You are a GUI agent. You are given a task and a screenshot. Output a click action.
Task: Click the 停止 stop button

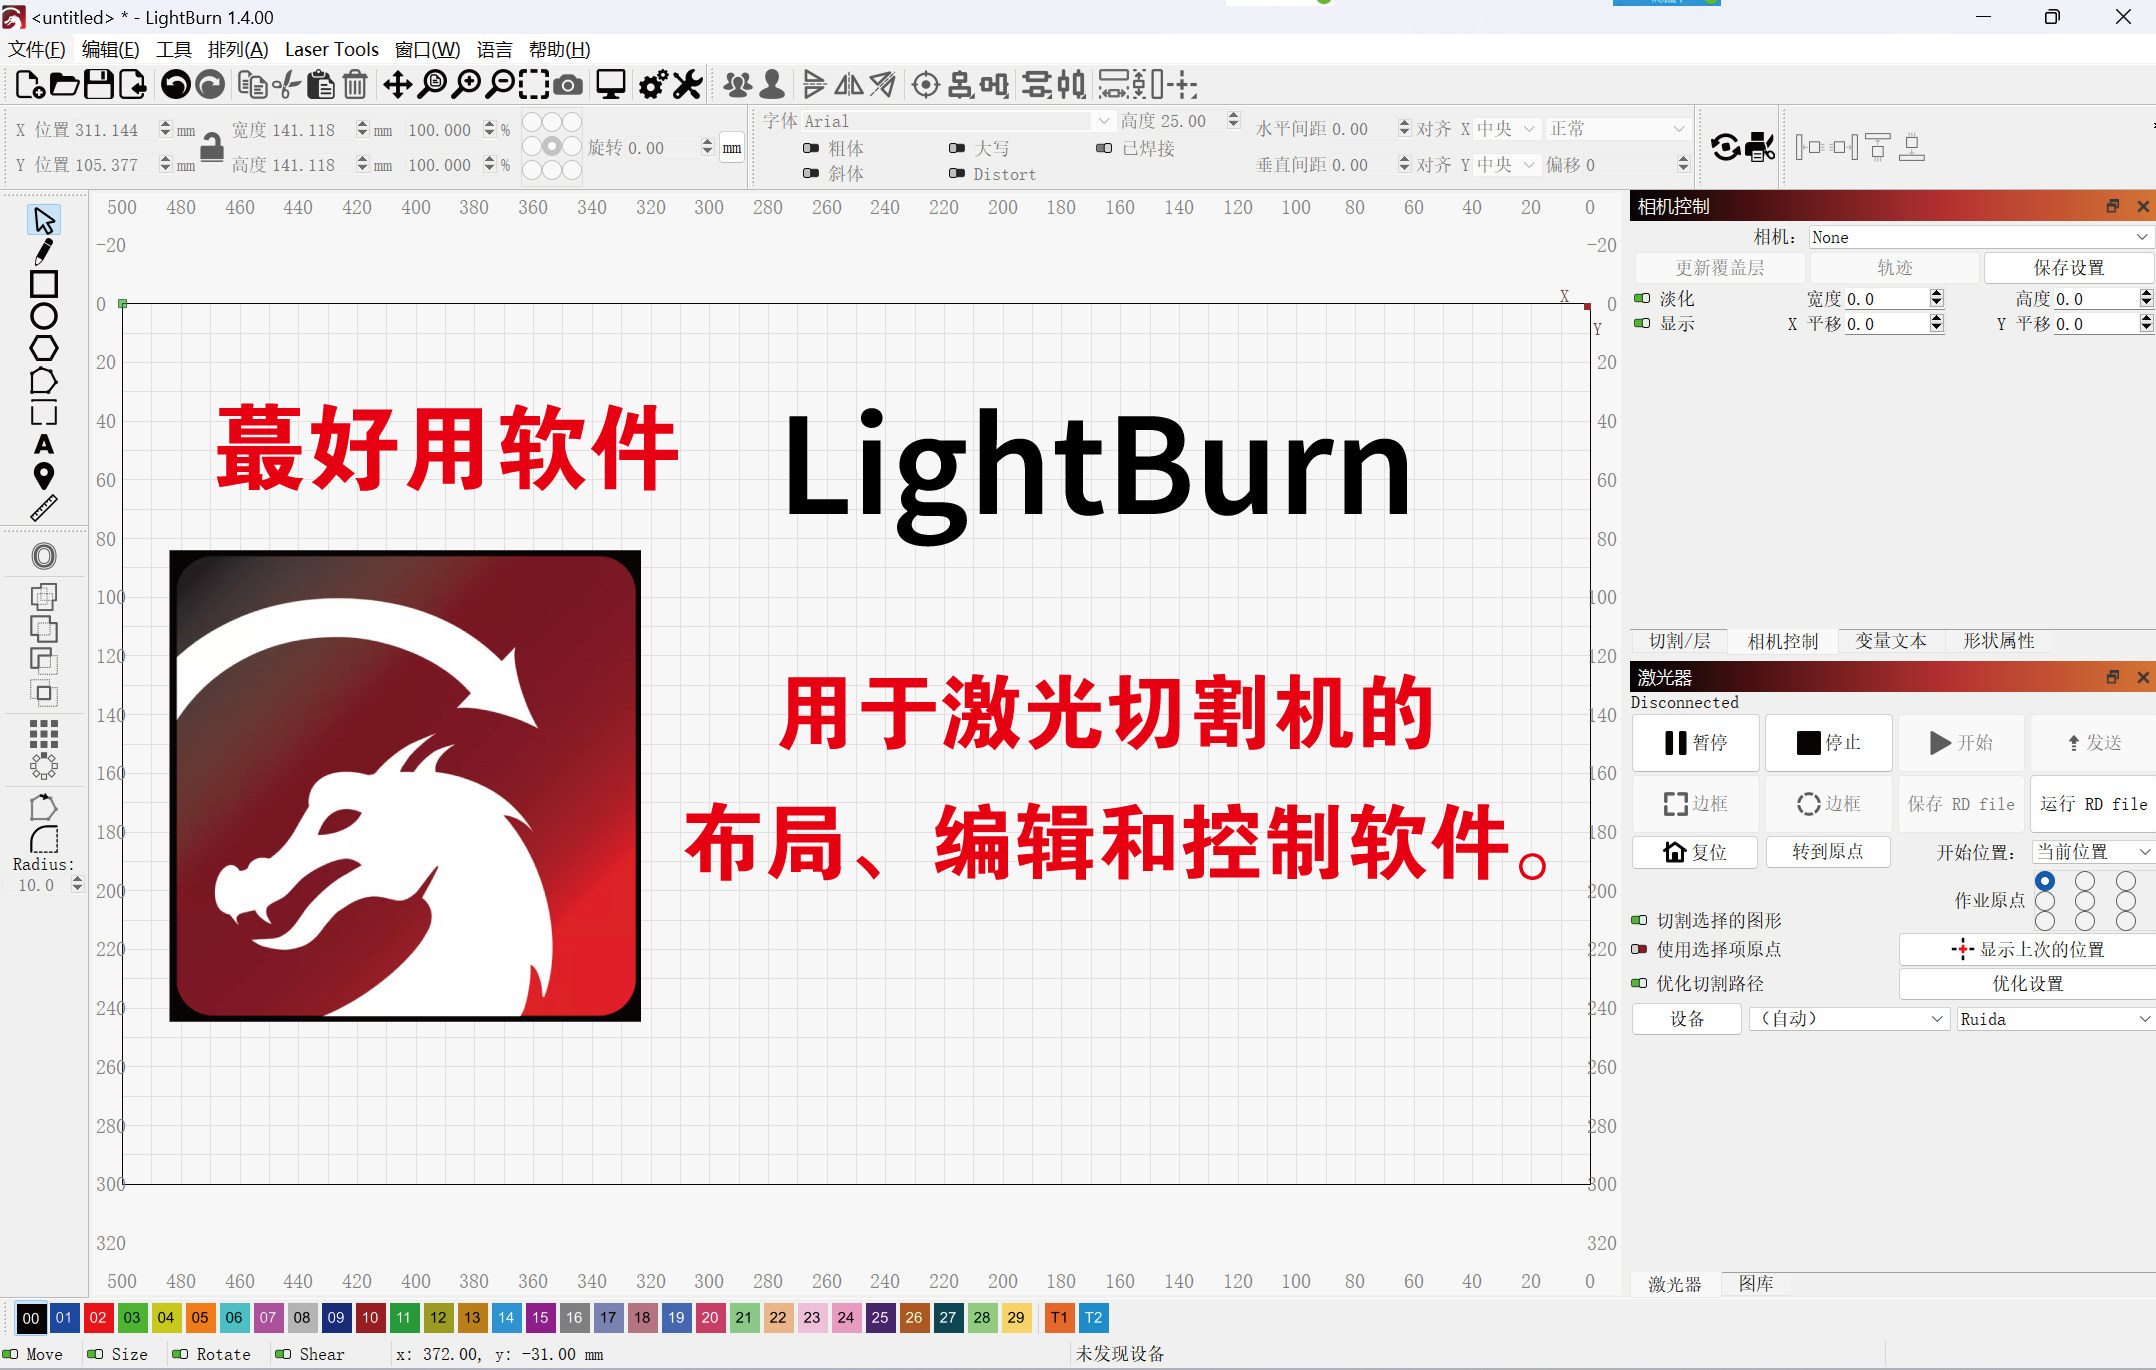tap(1829, 742)
